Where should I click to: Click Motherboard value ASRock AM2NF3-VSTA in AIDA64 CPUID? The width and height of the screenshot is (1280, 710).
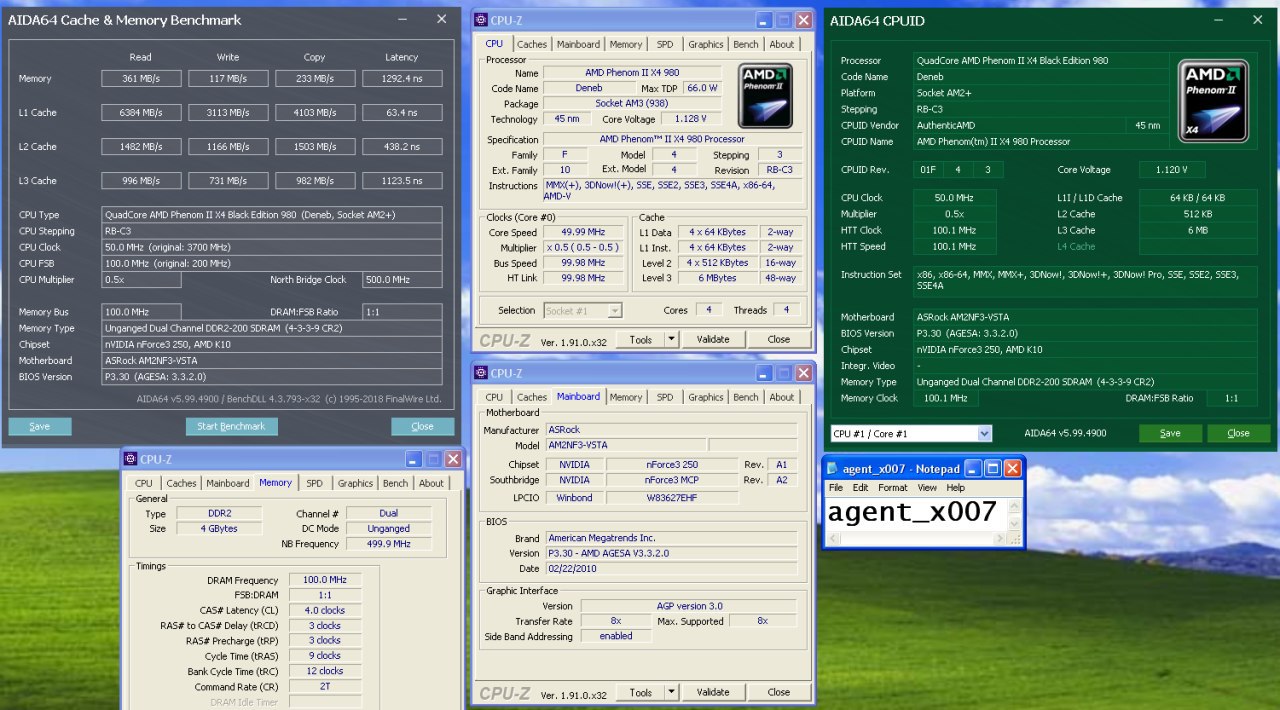click(x=1086, y=317)
